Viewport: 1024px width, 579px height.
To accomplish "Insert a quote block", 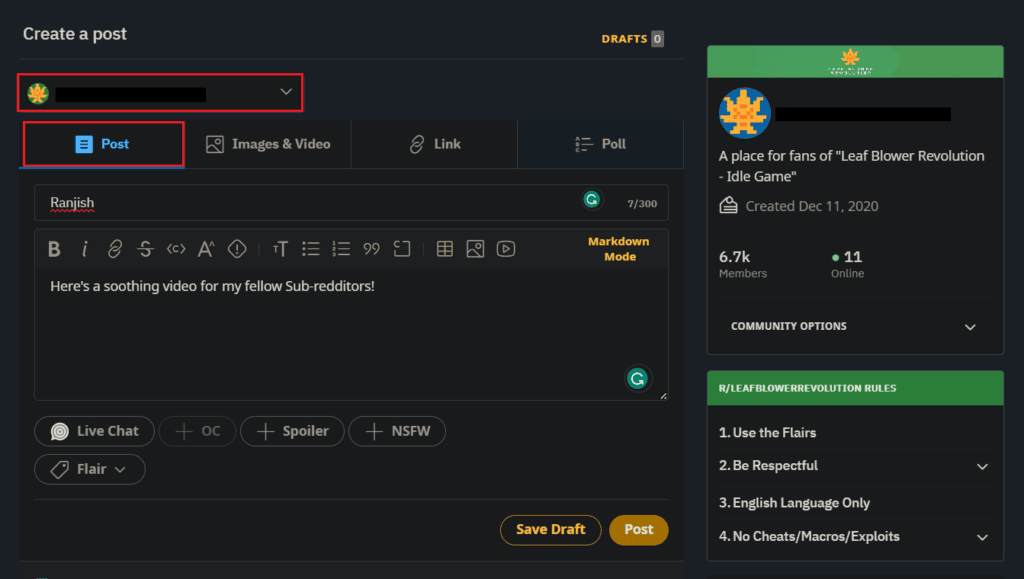I will [370, 248].
